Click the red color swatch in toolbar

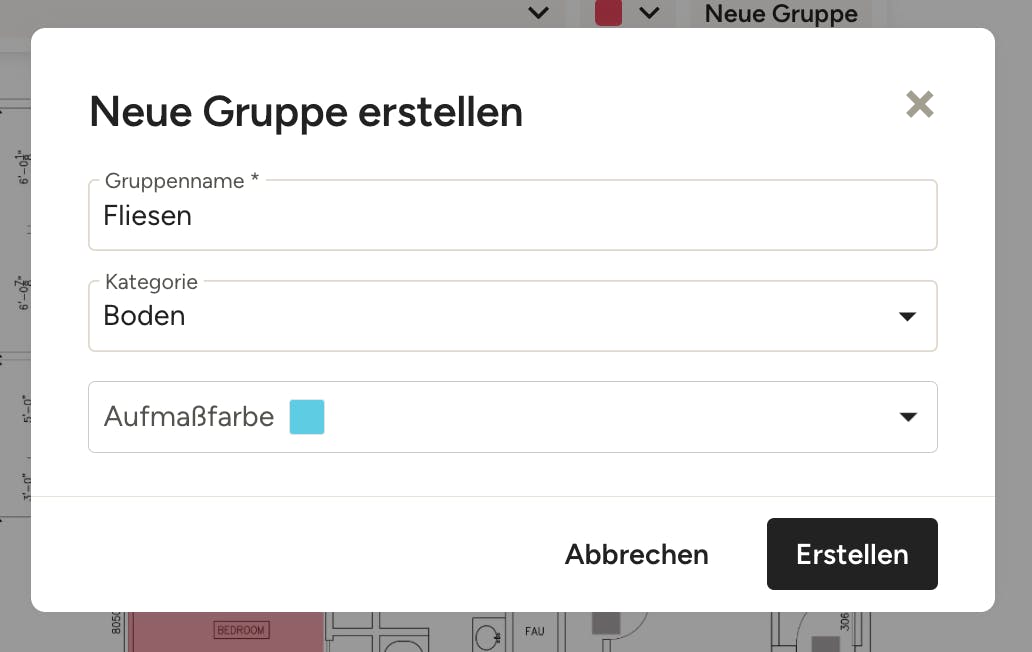tap(608, 13)
